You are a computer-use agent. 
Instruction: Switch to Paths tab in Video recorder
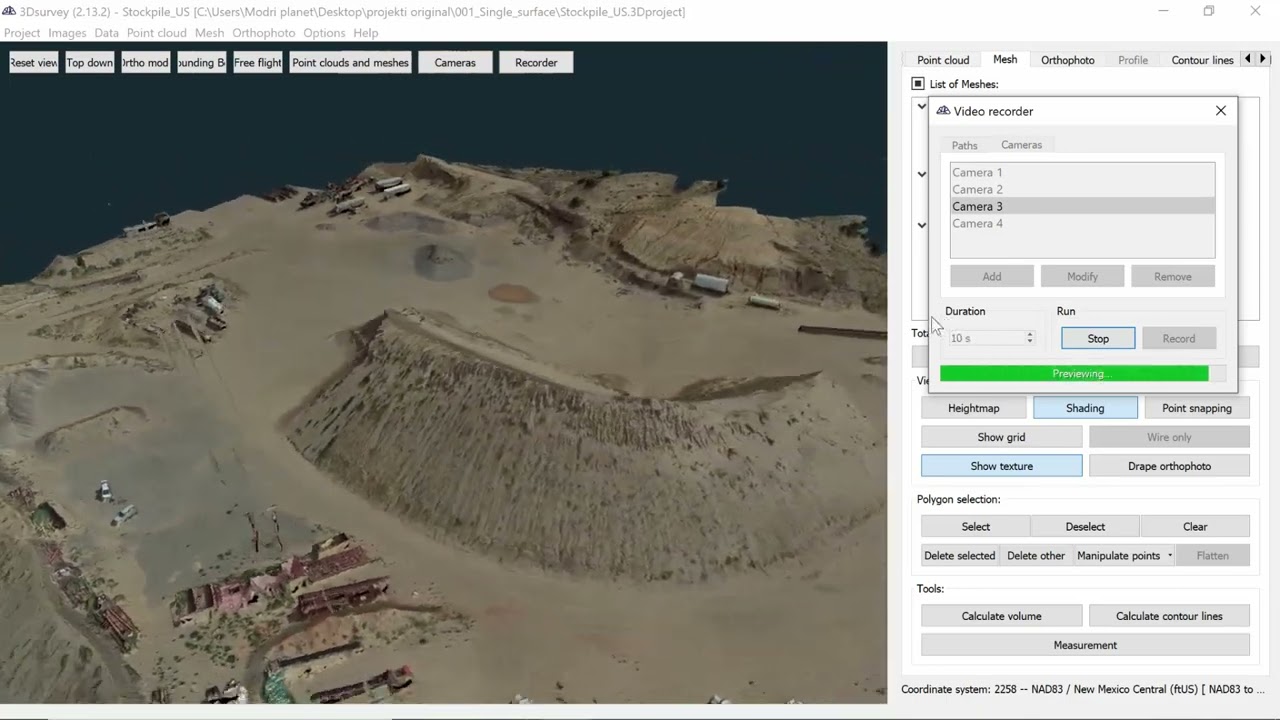(964, 145)
